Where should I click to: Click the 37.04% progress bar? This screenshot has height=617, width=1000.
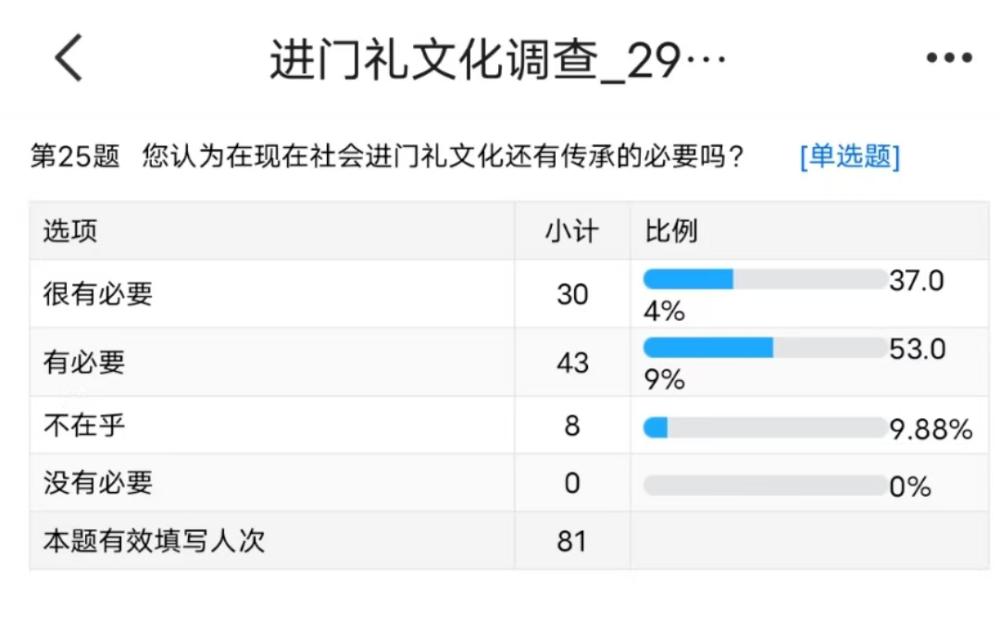click(765, 280)
